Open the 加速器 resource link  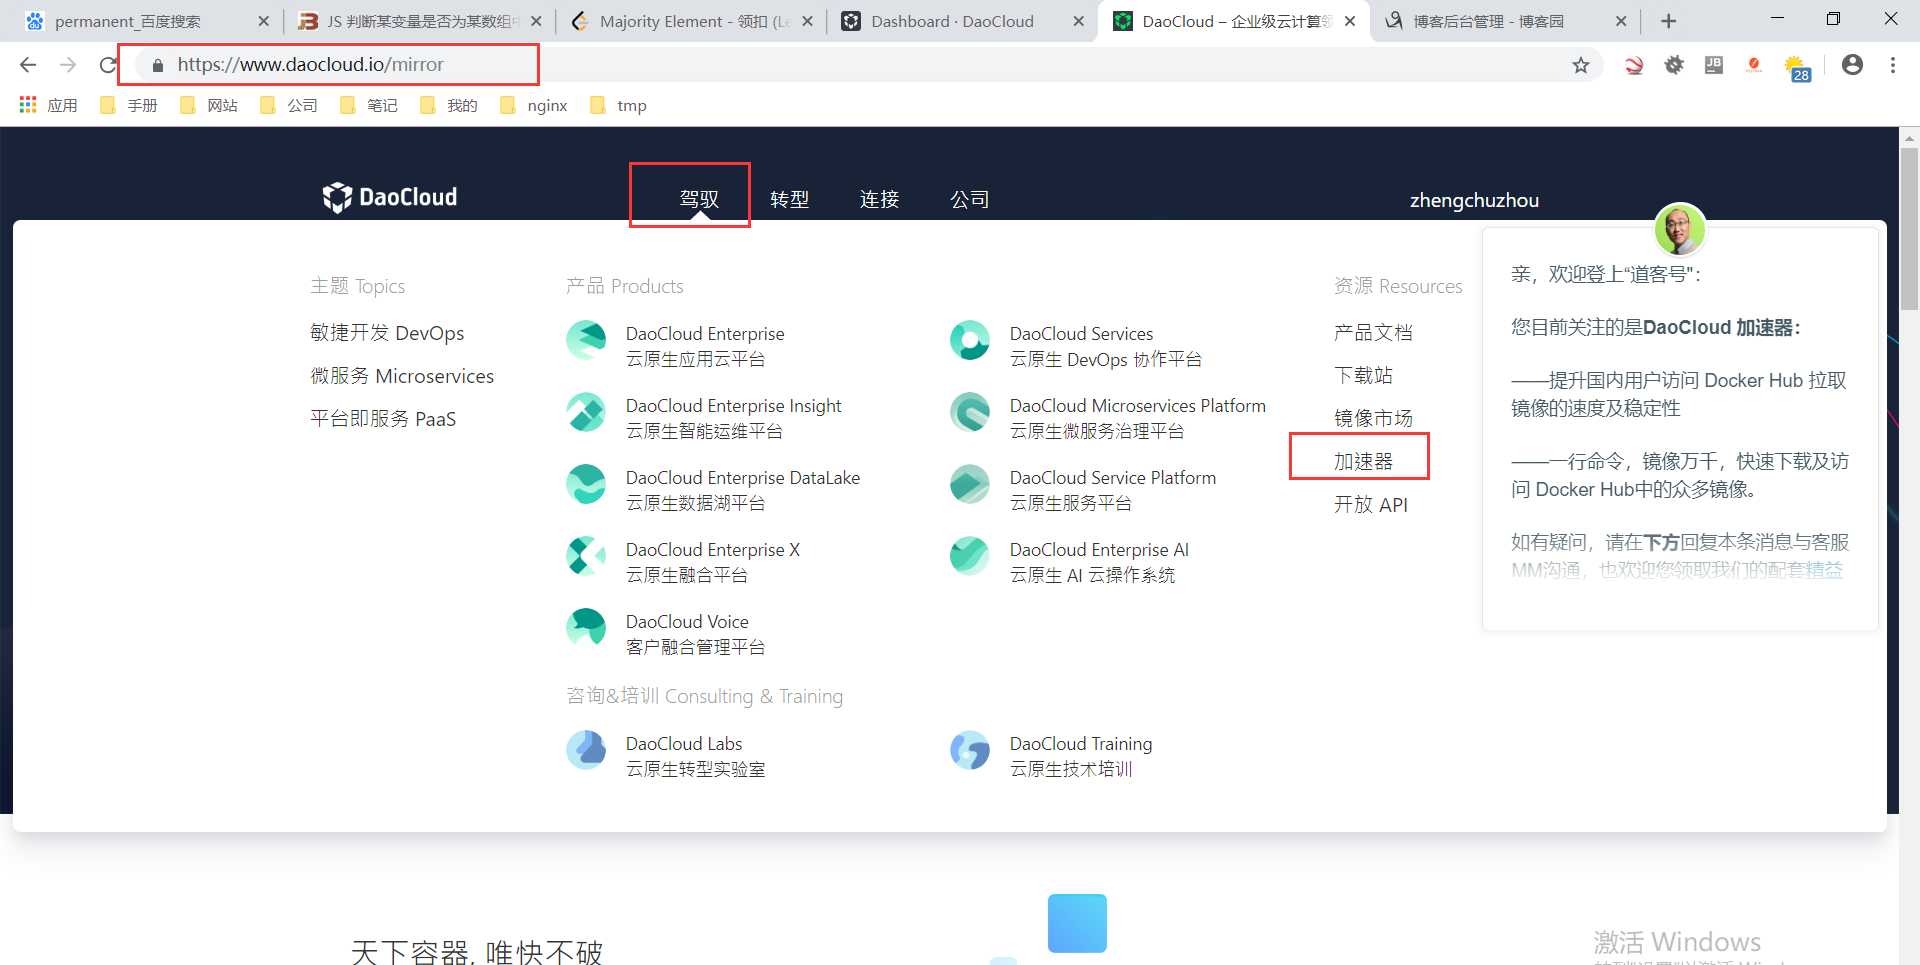[x=1363, y=462]
